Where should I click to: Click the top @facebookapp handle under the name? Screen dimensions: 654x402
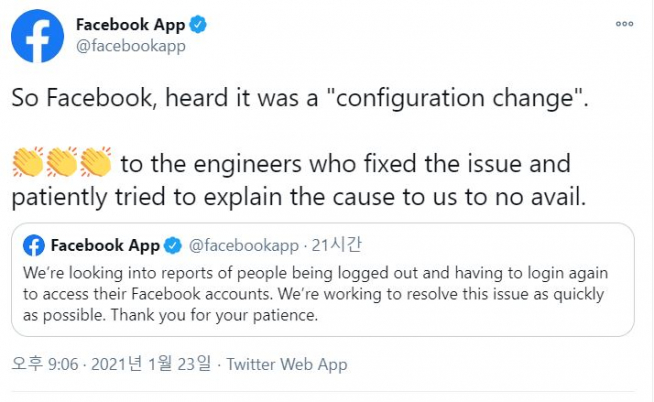(130, 46)
